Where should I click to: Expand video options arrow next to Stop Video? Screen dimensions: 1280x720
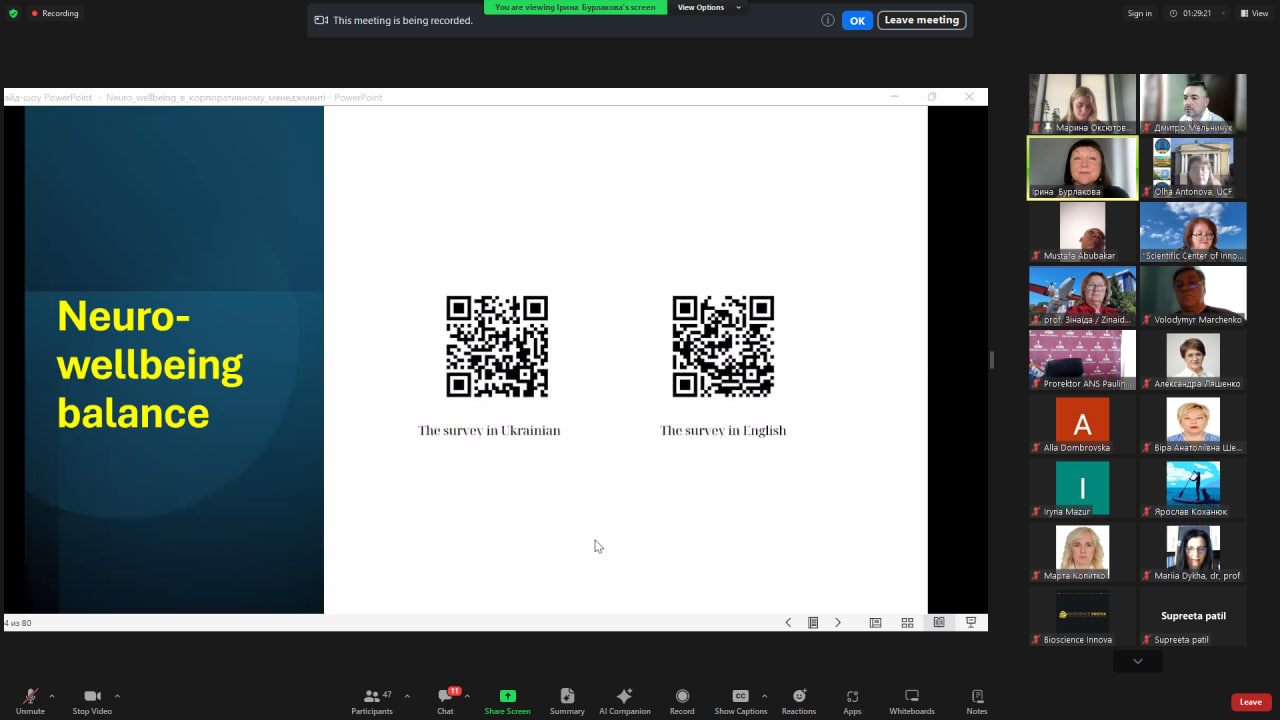(117, 696)
